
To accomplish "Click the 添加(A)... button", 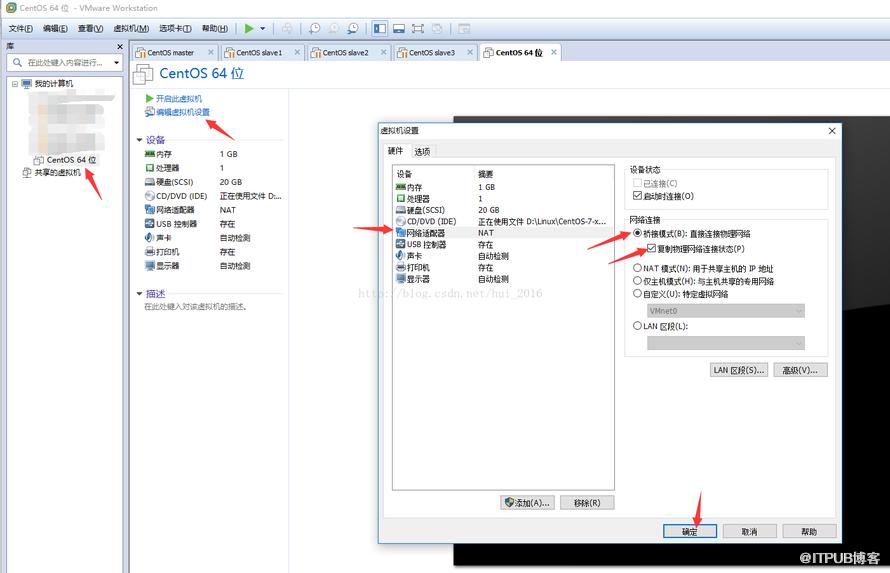I will [x=527, y=503].
